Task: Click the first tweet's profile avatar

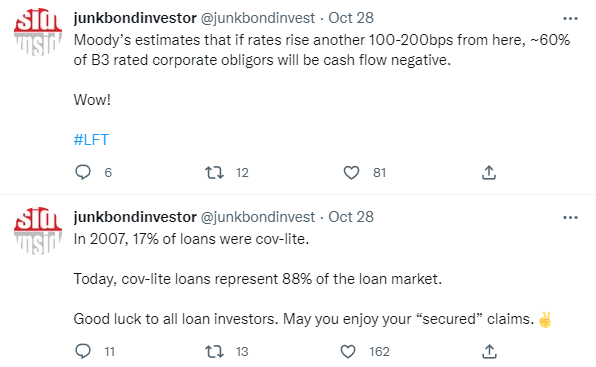Action: 38,32
